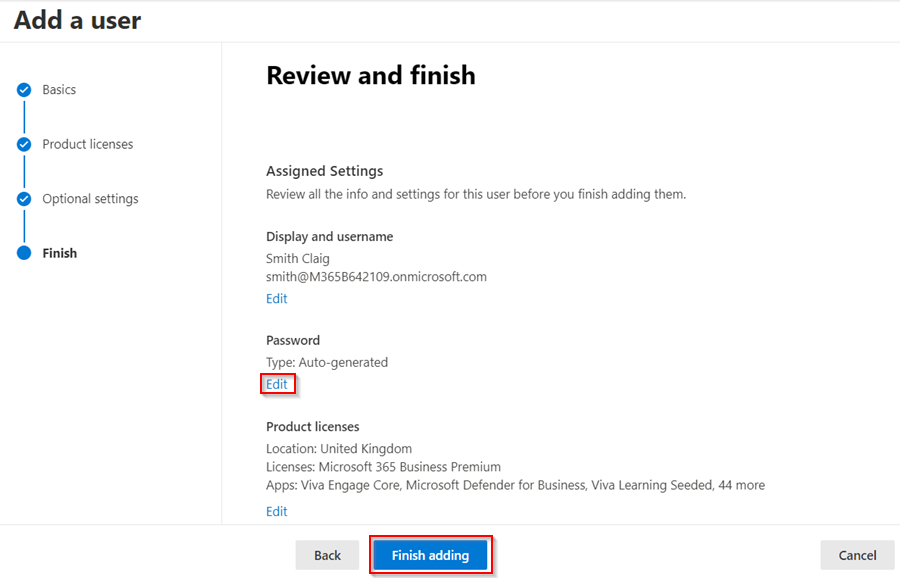The image size is (900, 578).
Task: Click the Review and finish heading
Action: point(371,75)
